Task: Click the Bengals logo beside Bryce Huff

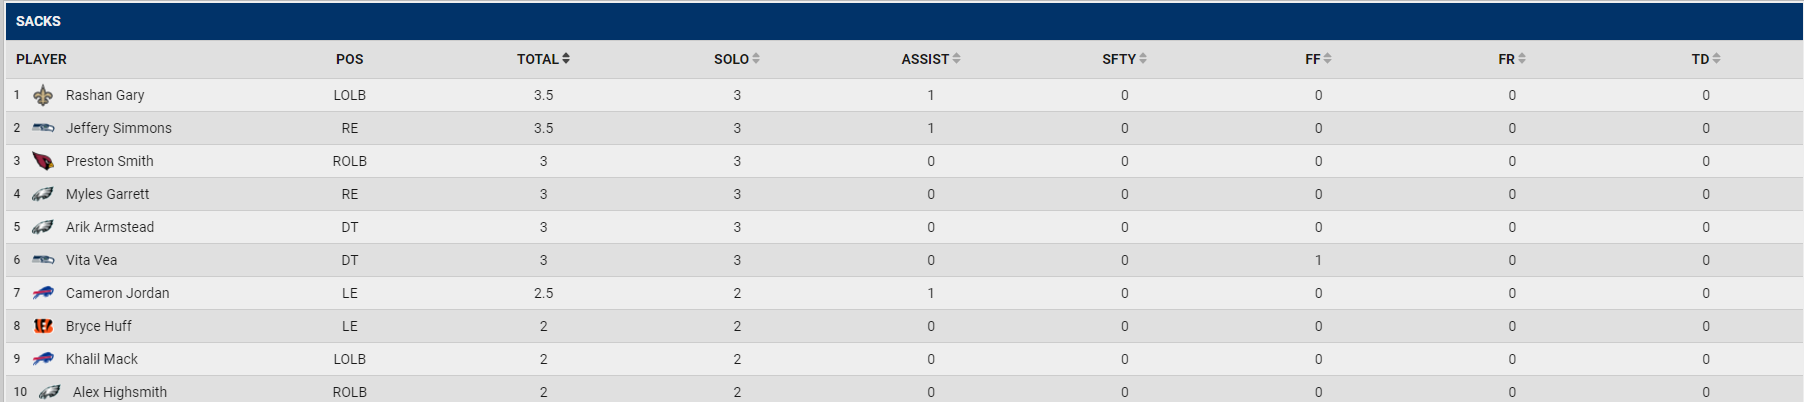Action: [x=43, y=326]
